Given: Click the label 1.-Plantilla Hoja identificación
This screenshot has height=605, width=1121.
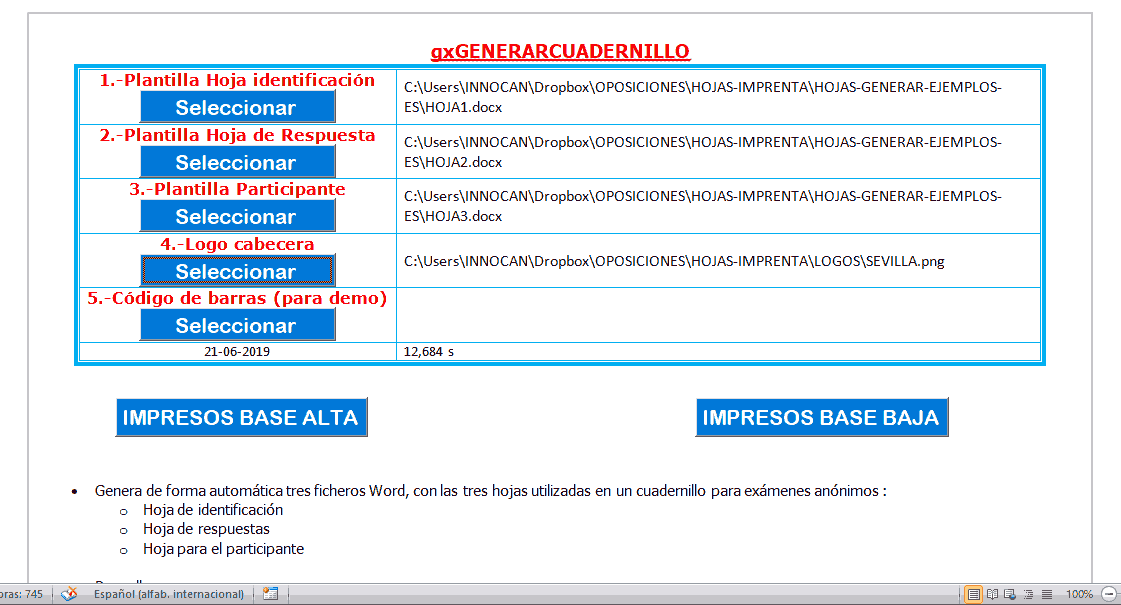Looking at the screenshot, I should click(237, 80).
